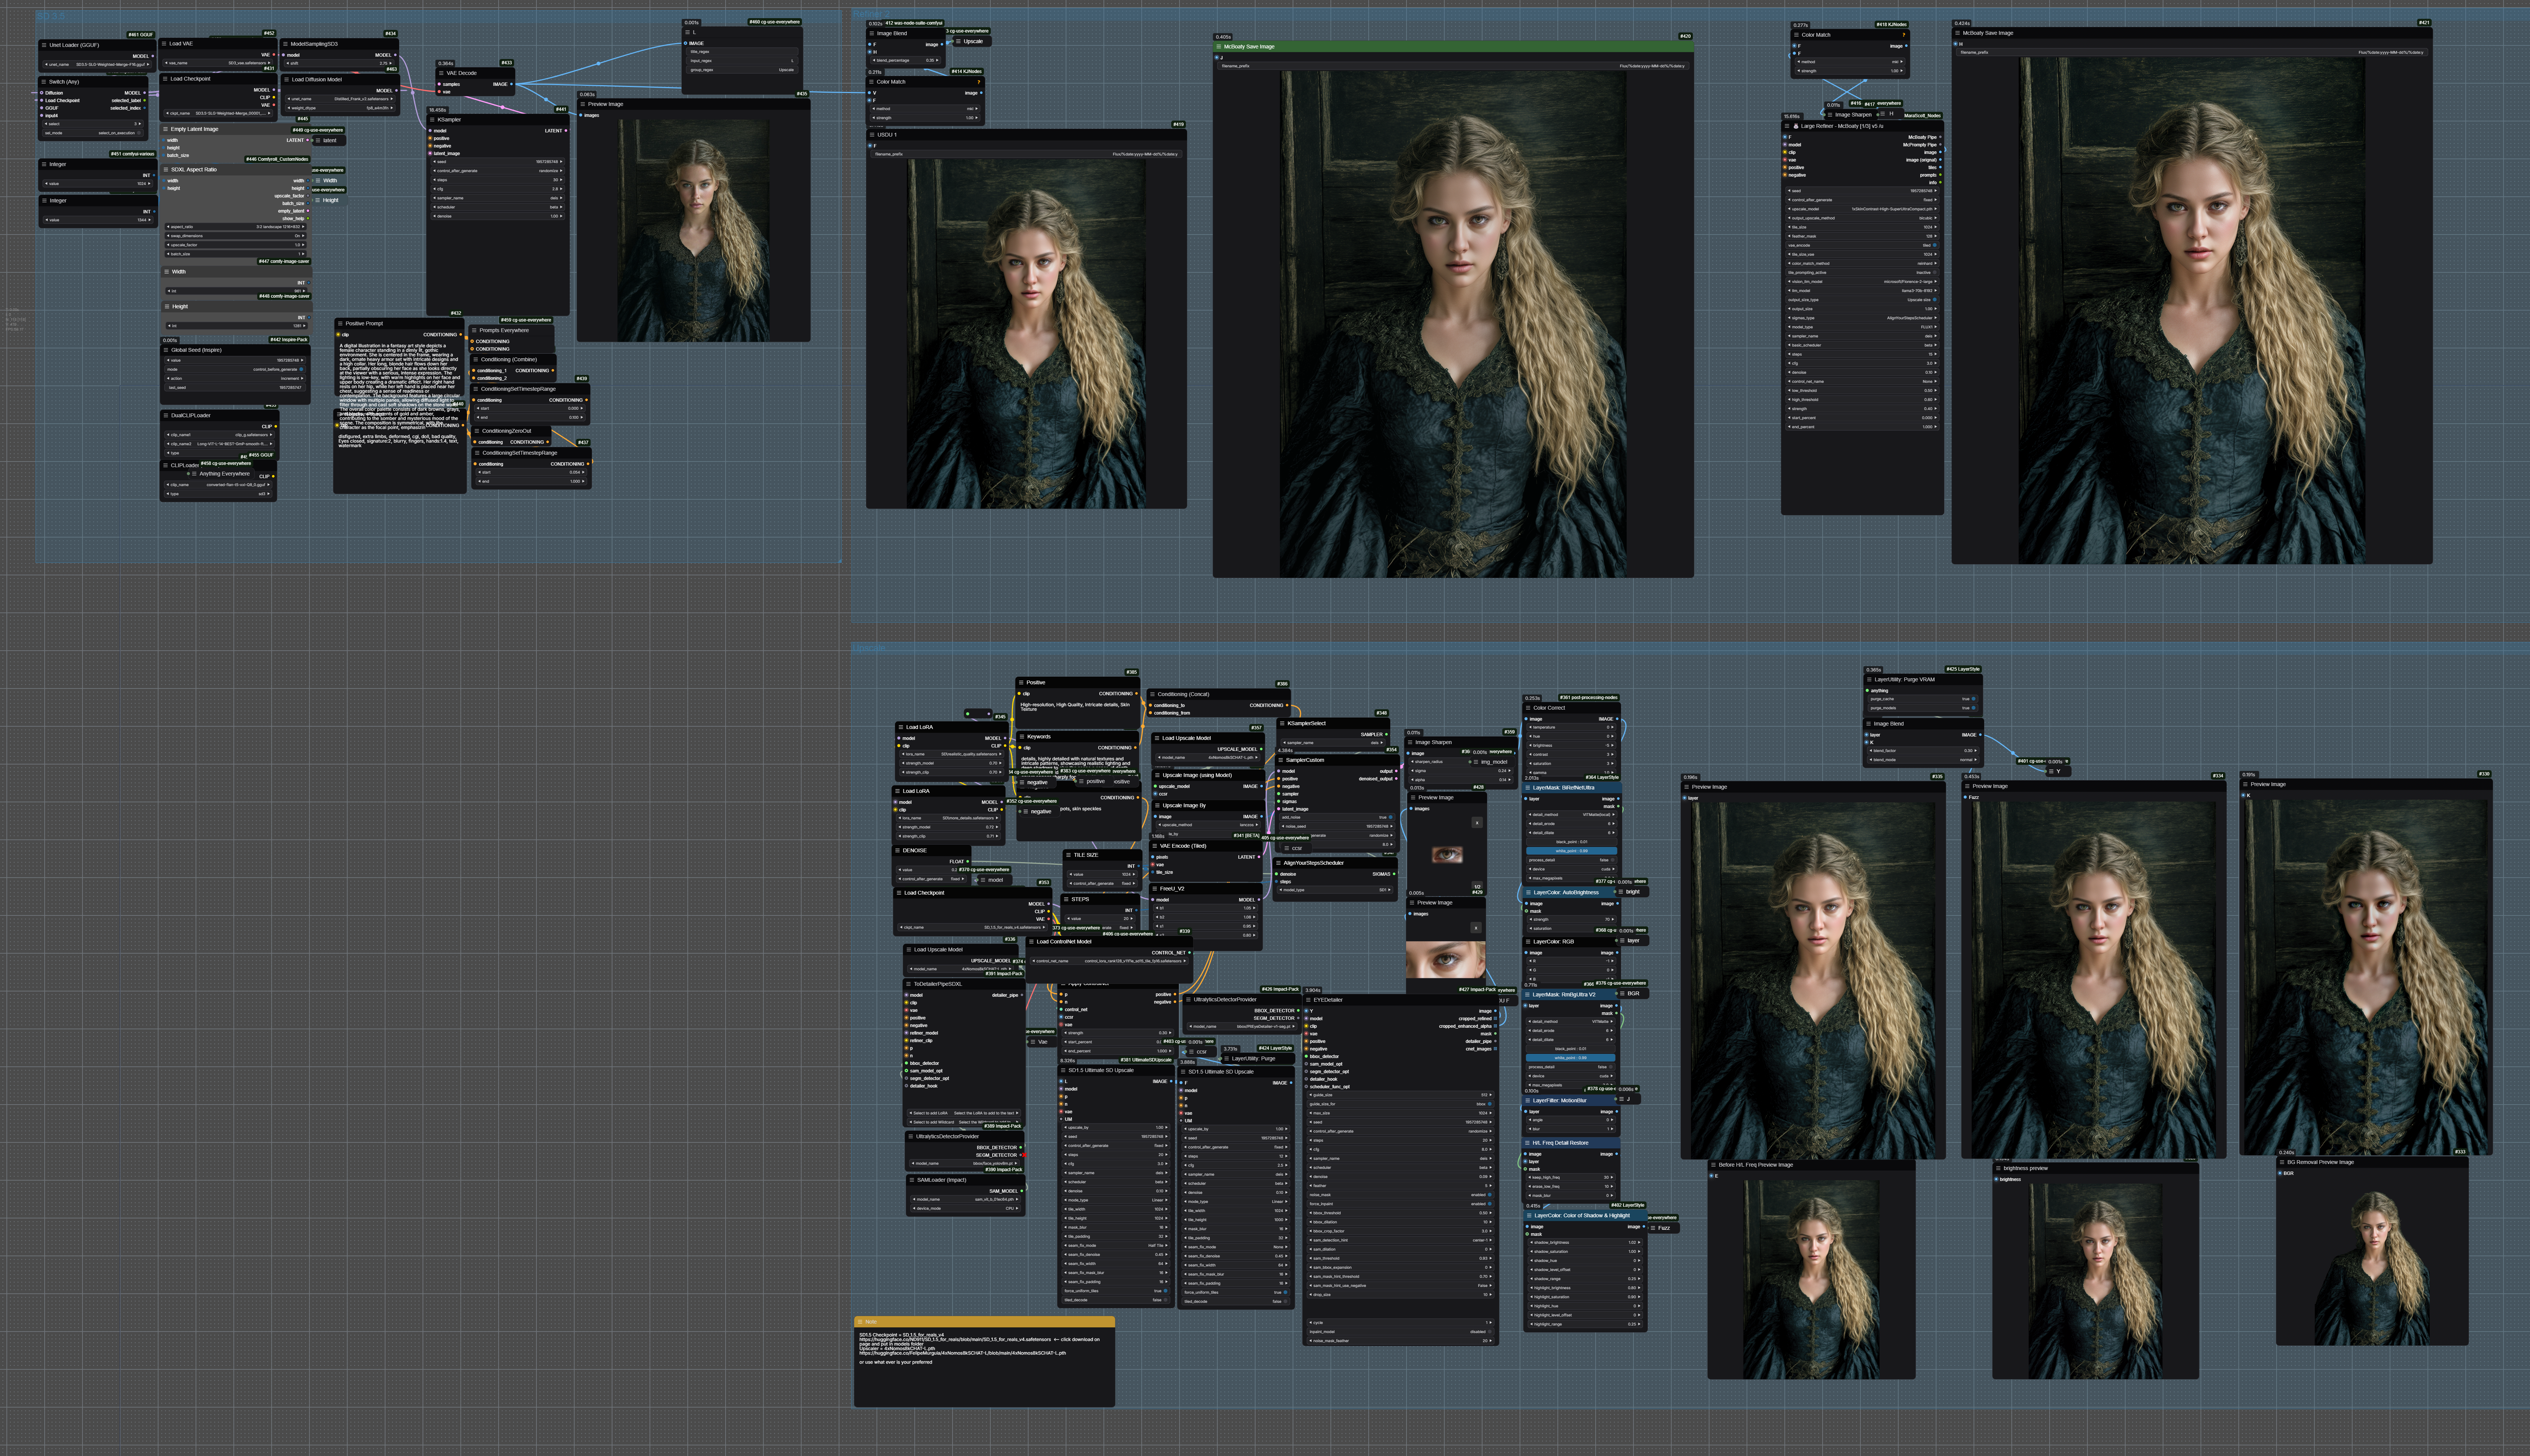Image resolution: width=2530 pixels, height=1456 pixels.
Task: Click the SDXL Aspect Ratio node menu icon
Action: click(166, 169)
